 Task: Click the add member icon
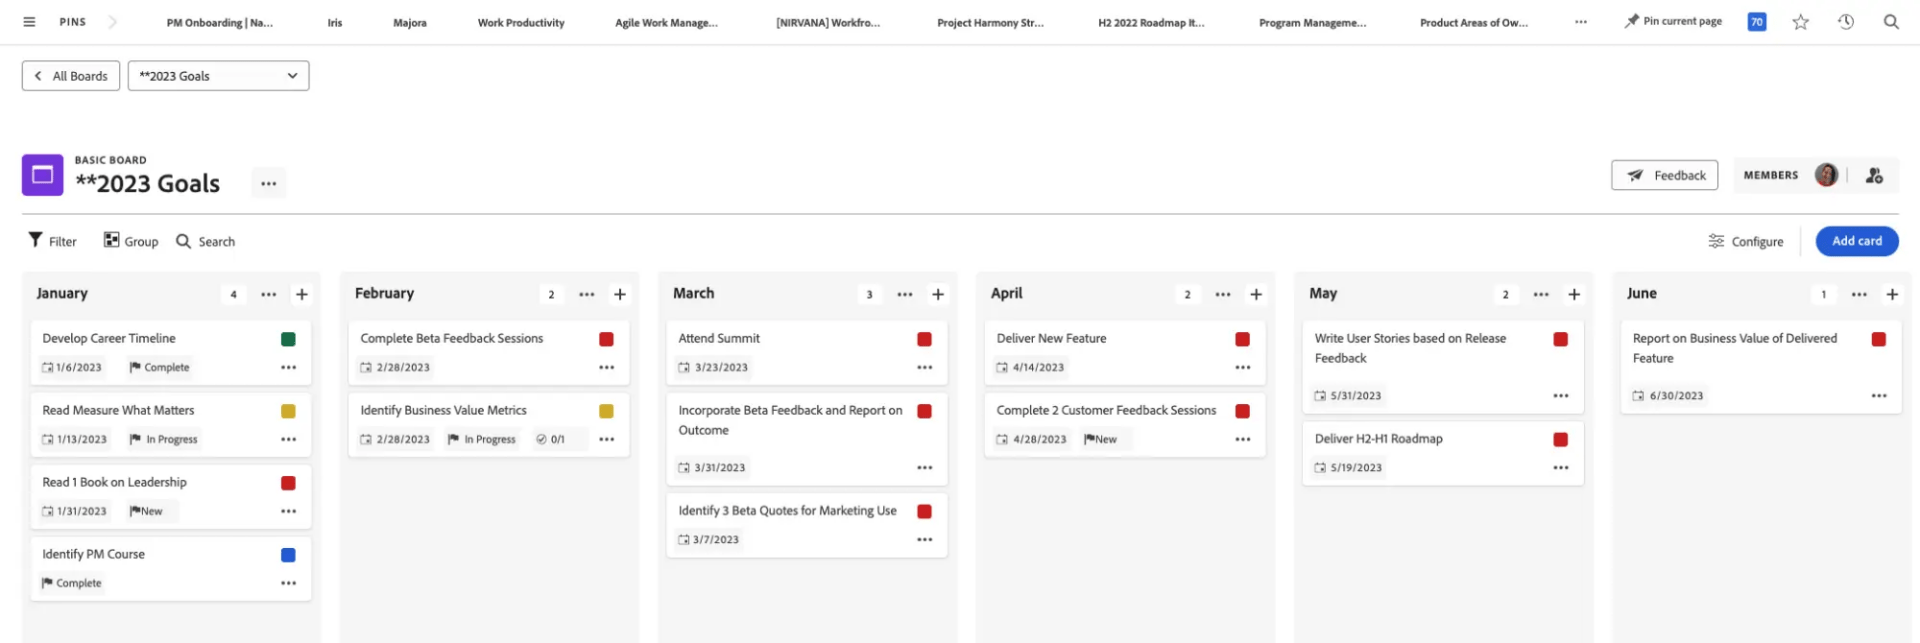click(x=1874, y=176)
